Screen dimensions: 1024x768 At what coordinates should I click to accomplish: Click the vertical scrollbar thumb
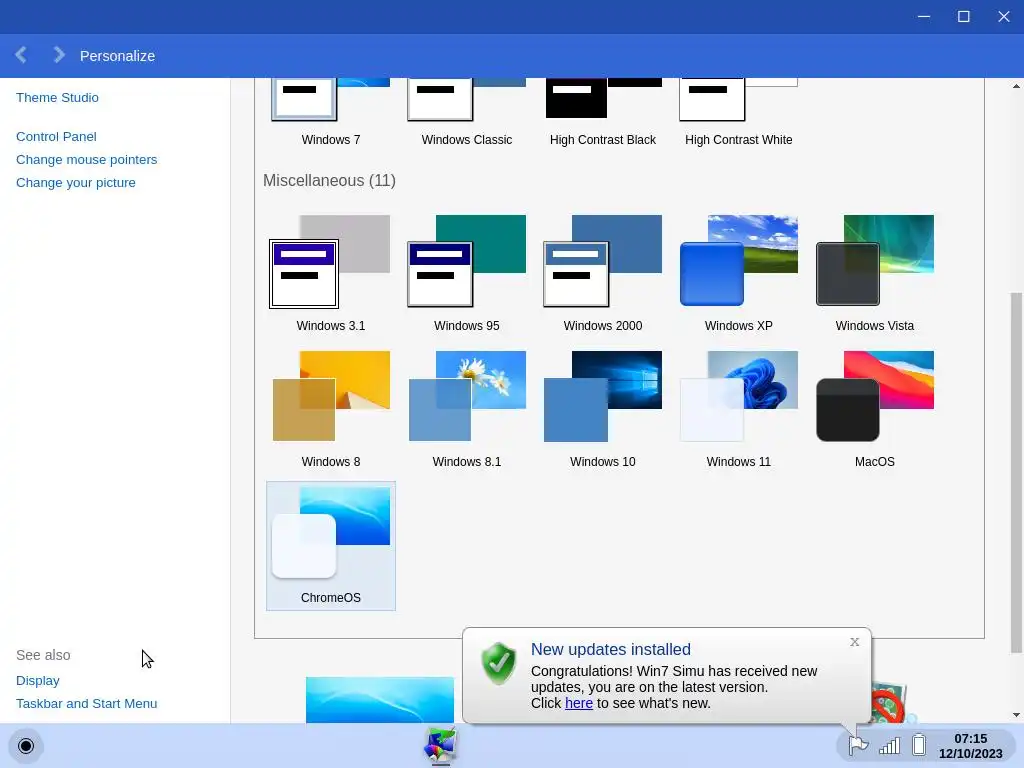point(1016,472)
